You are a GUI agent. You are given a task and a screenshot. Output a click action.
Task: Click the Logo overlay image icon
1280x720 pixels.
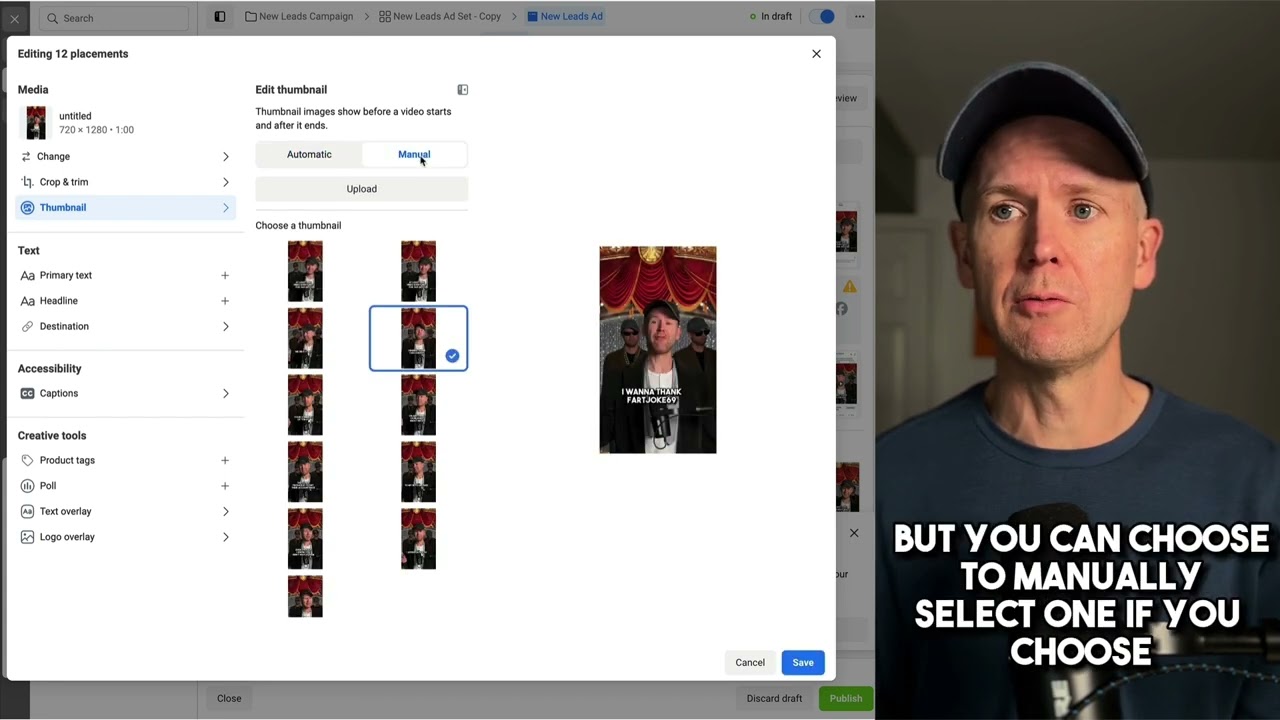point(27,537)
